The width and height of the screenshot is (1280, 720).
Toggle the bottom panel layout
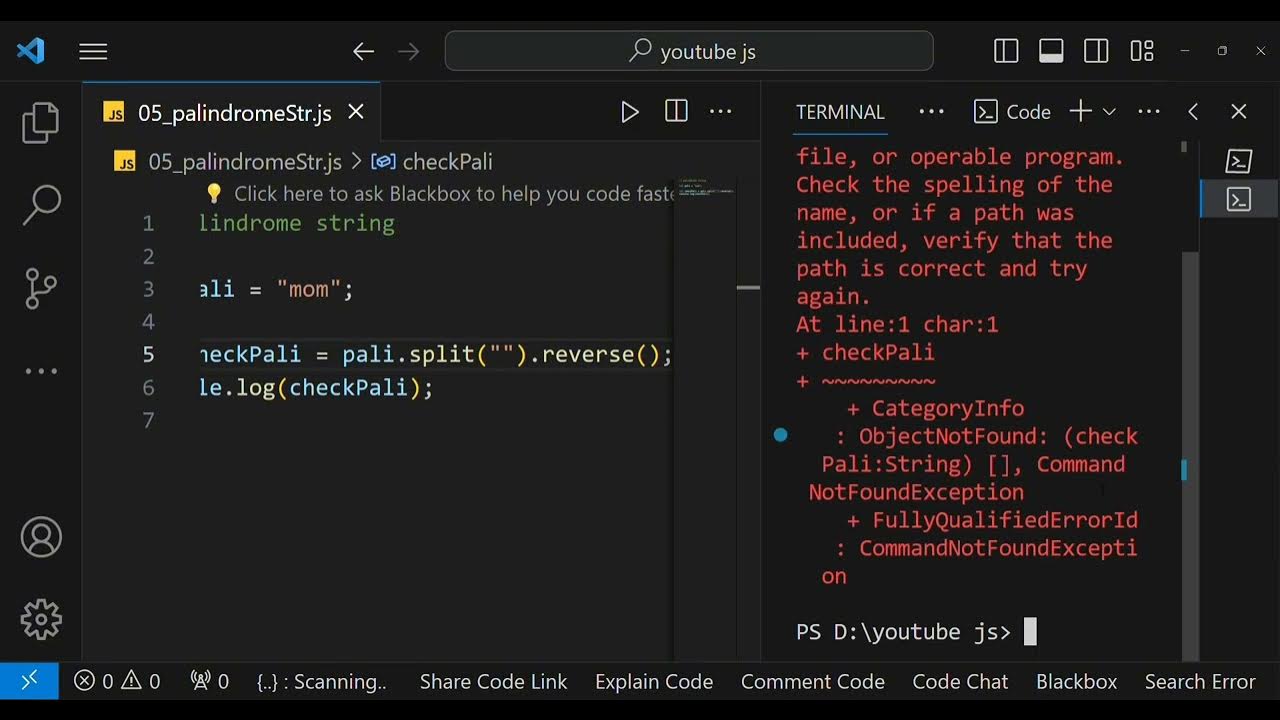(1051, 51)
